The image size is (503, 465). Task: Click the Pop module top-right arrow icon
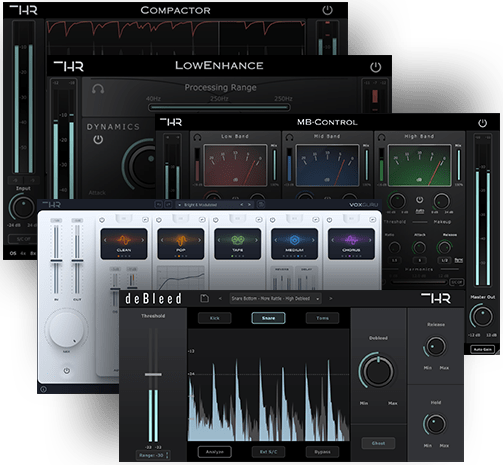pyautogui.click(x=202, y=219)
